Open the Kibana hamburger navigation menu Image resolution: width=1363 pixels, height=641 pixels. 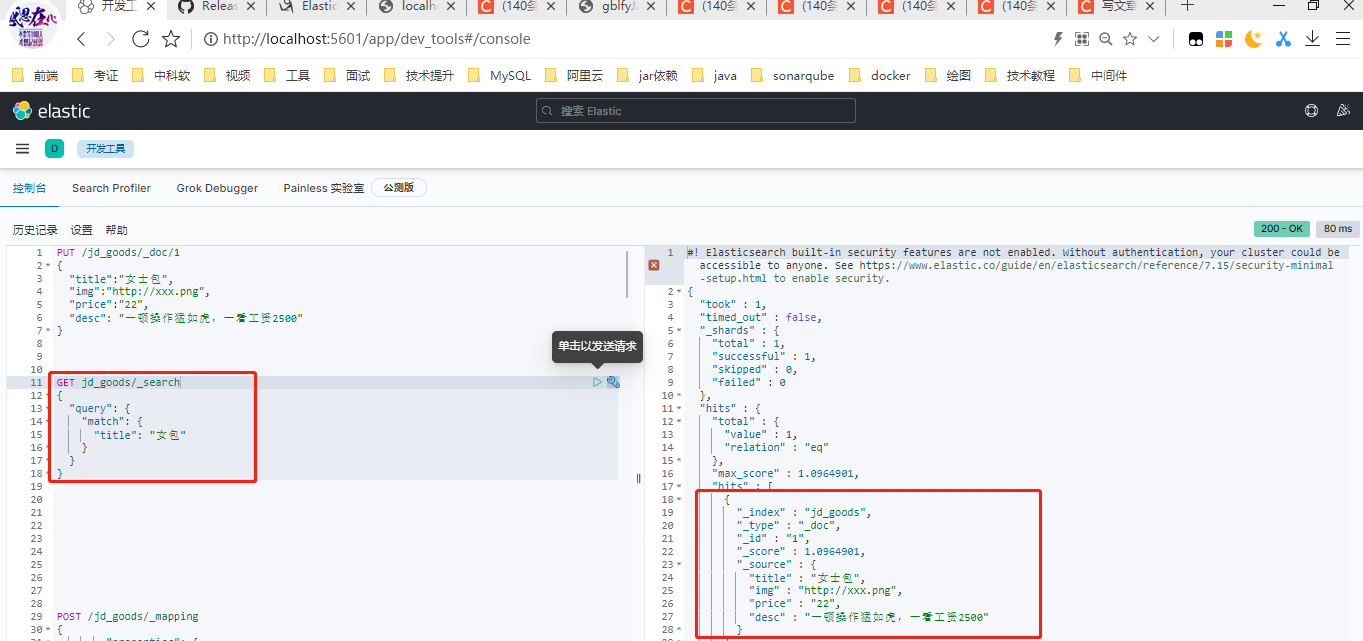[22, 149]
